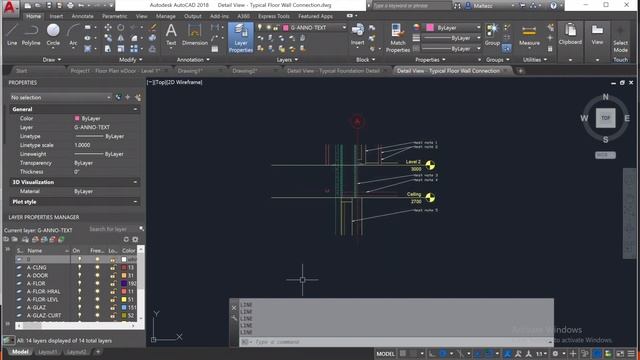Switch to the Annotate ribbon tab
Viewport: 640px width, 360px height.
(82, 16)
